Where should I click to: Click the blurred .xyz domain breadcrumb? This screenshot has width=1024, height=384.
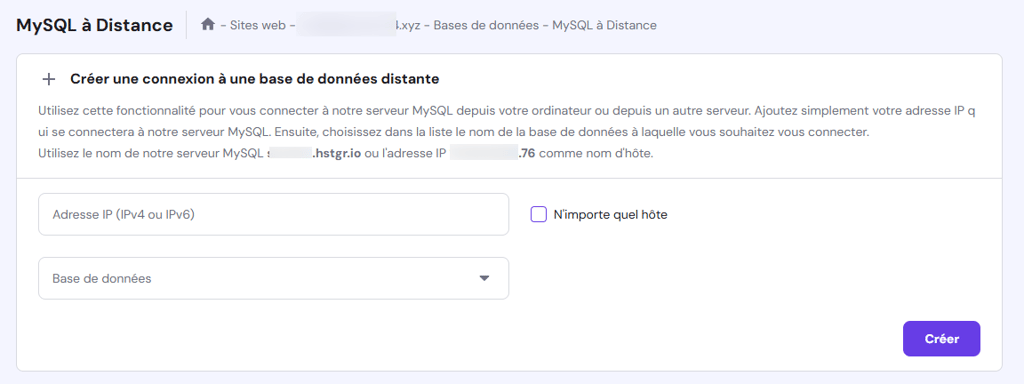click(x=359, y=25)
